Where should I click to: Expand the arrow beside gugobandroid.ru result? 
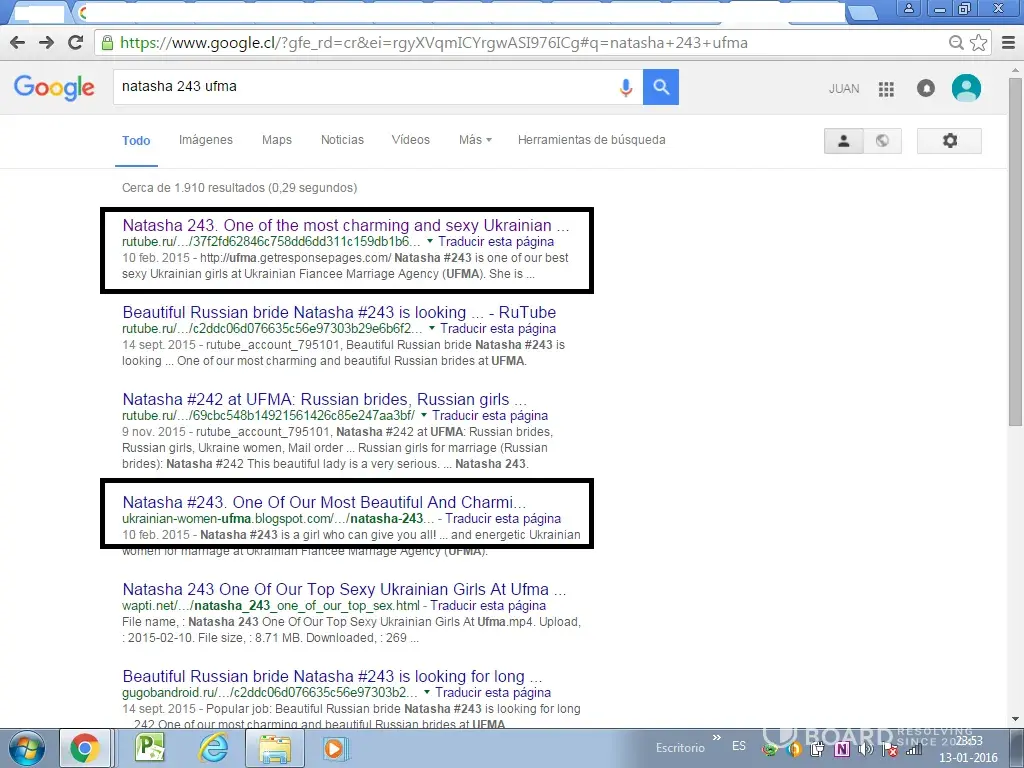point(427,692)
